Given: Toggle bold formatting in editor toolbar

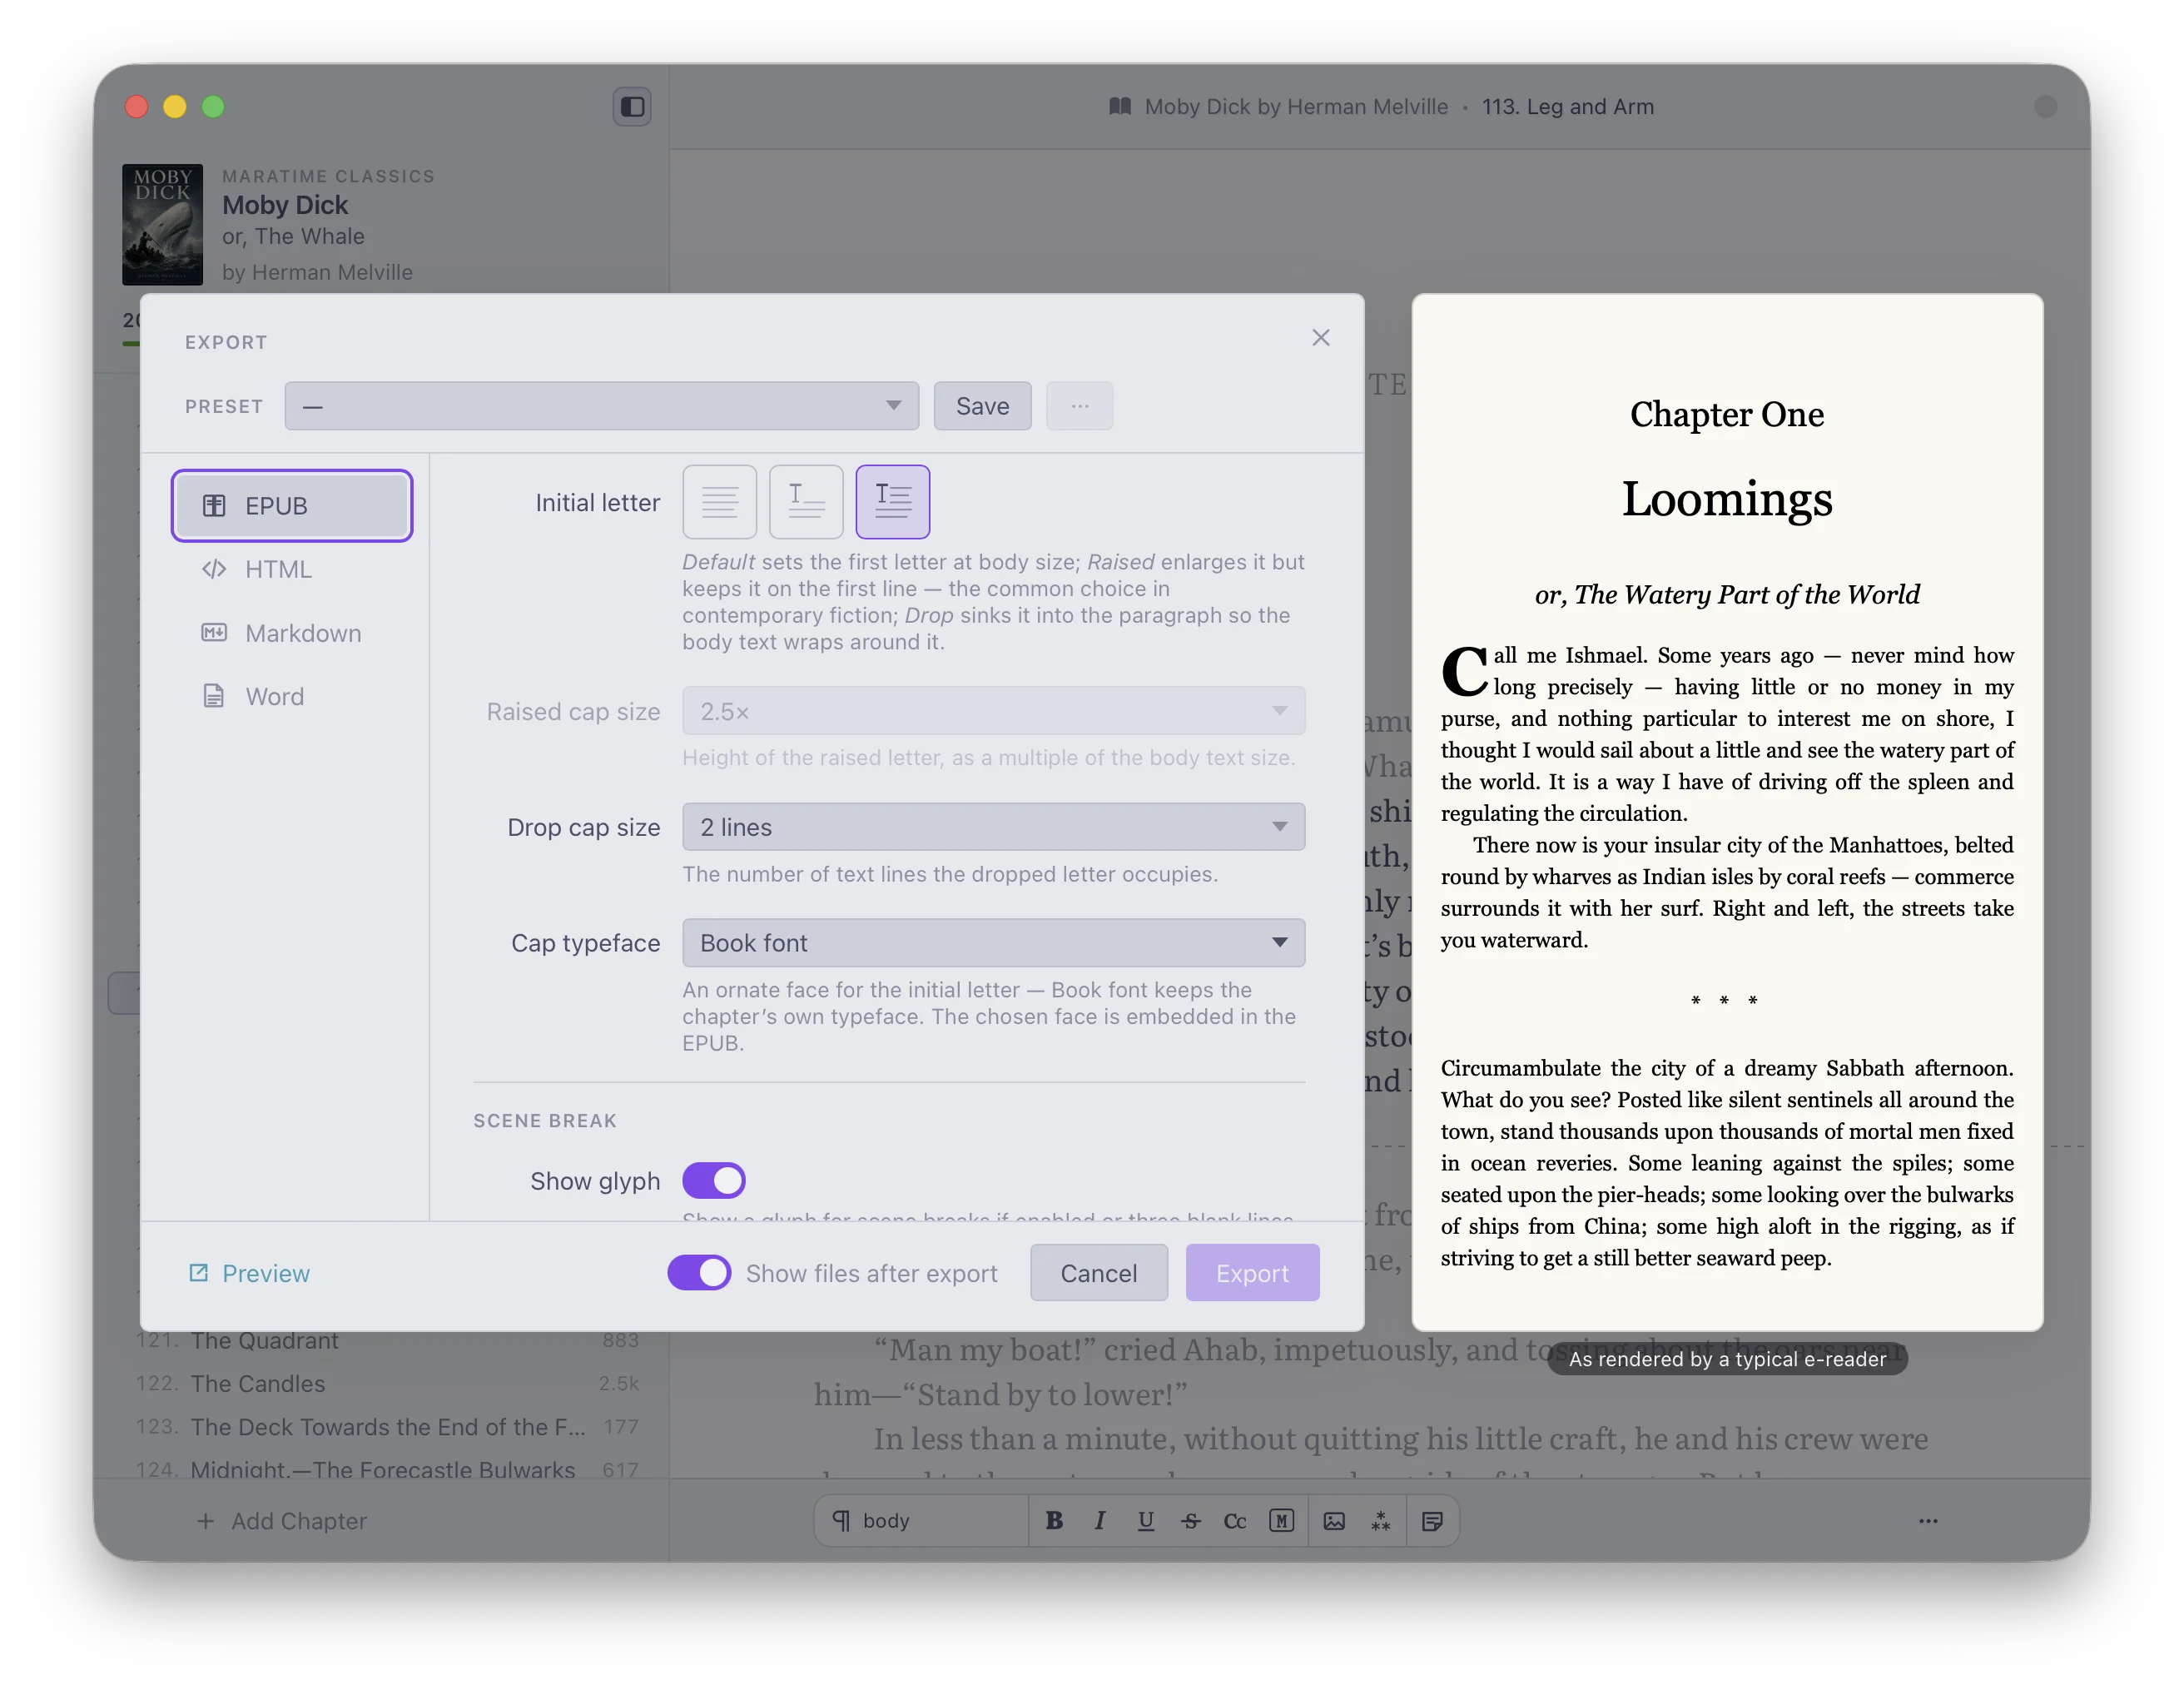Looking at the screenshot, I should pos(1054,1521).
